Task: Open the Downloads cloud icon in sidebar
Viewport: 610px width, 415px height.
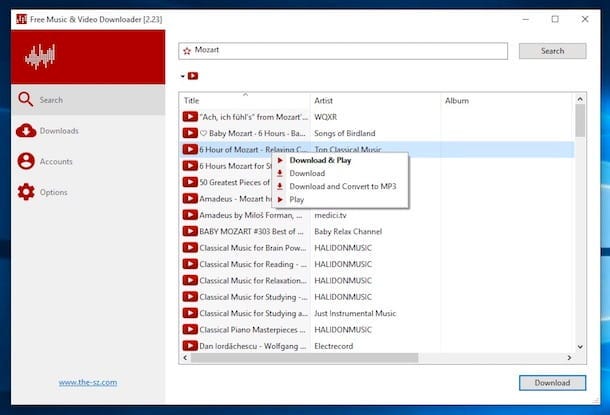Action: 26,131
